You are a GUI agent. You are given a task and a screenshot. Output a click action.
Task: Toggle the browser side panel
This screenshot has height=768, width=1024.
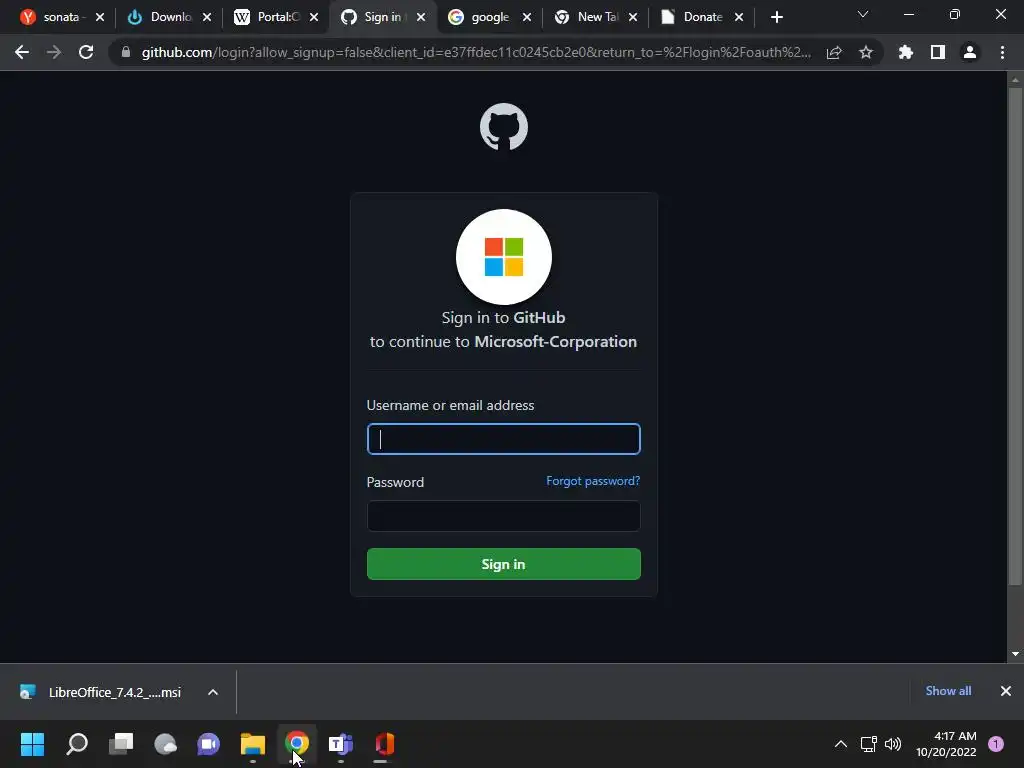coord(938,52)
